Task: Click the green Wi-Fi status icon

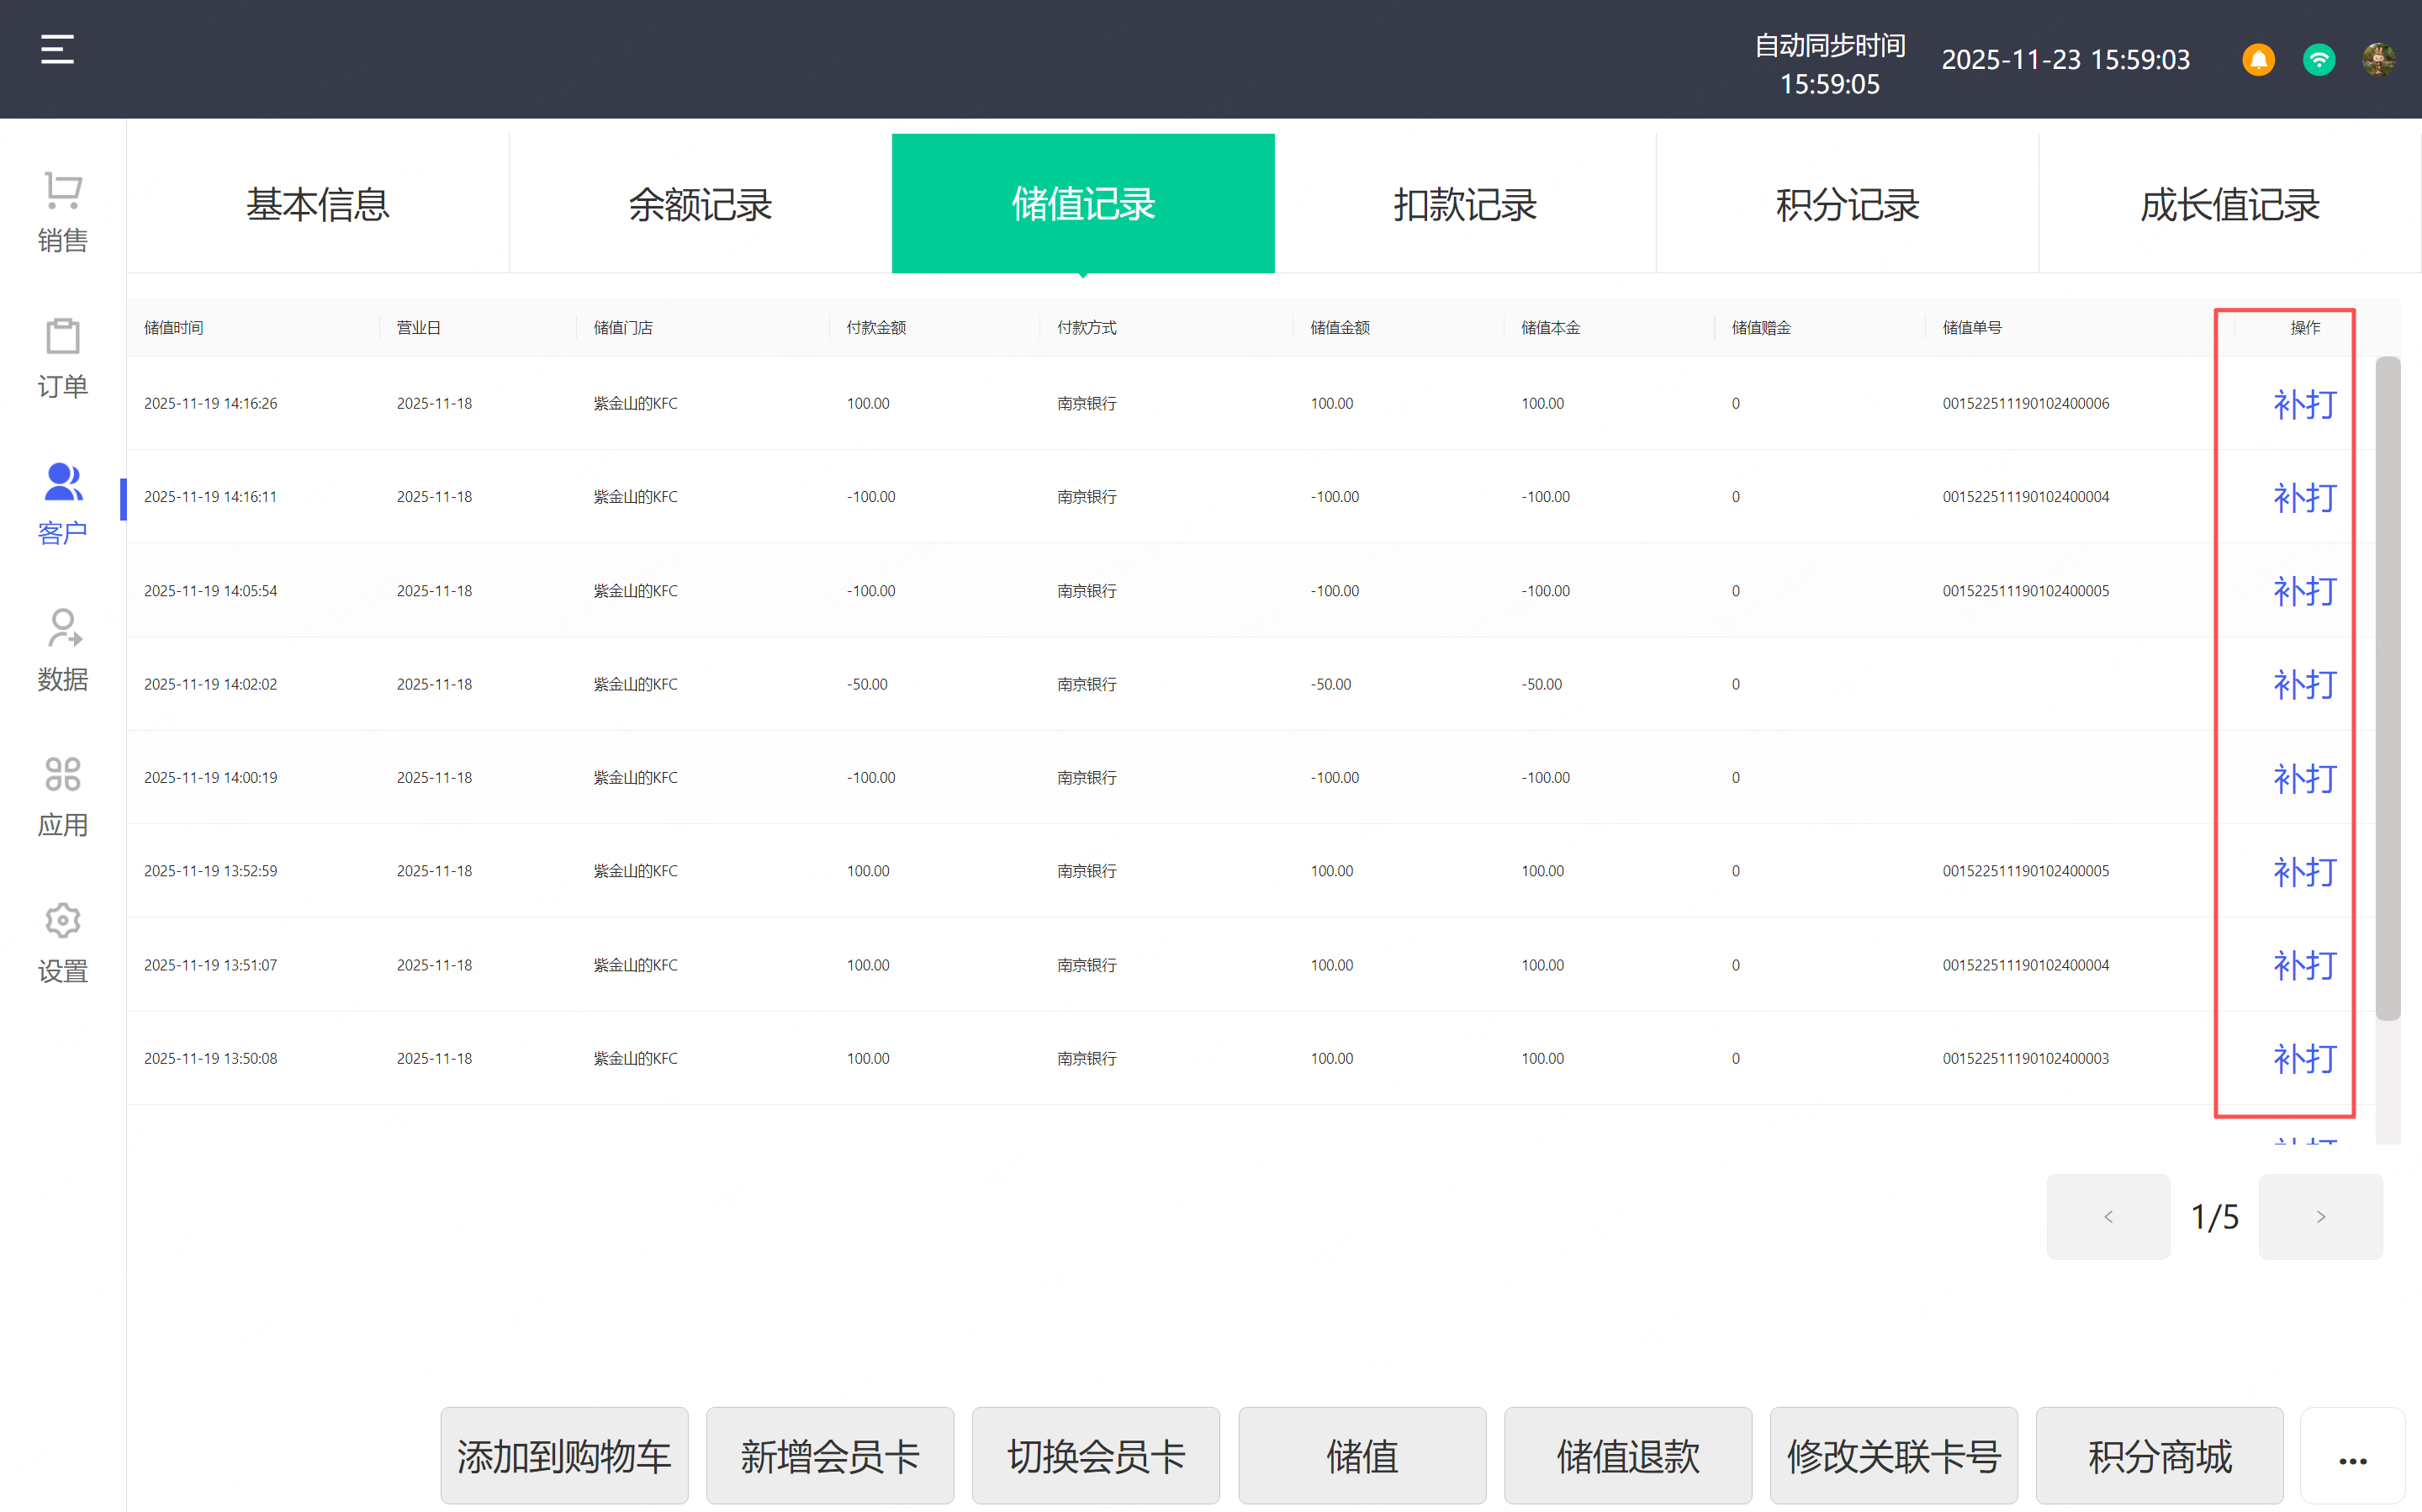Action: point(2318,60)
